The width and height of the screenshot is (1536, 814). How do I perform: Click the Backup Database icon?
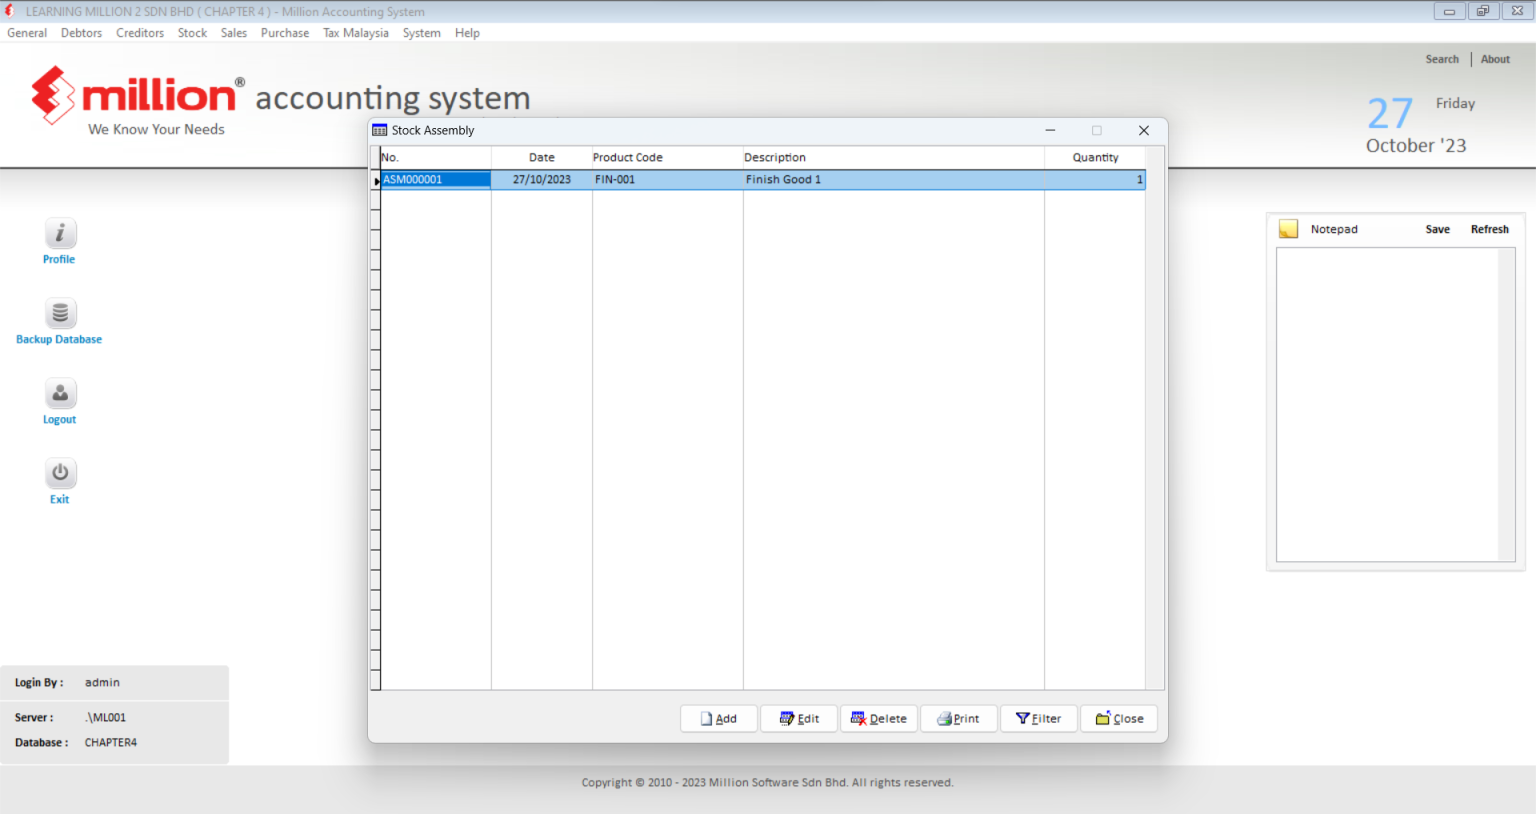coord(60,313)
